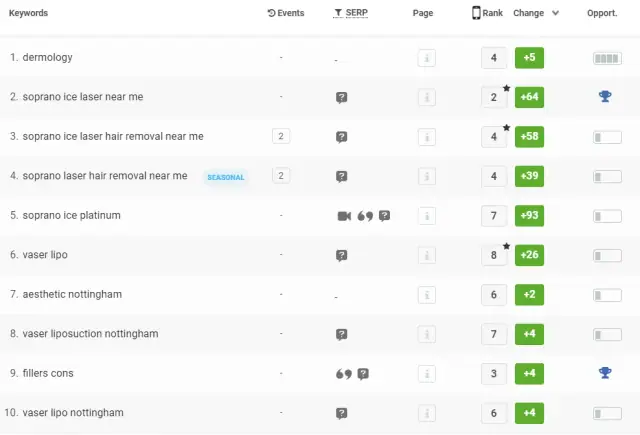
Task: Click the video SERP icon for soprano ice platinum
Action: 344,216
